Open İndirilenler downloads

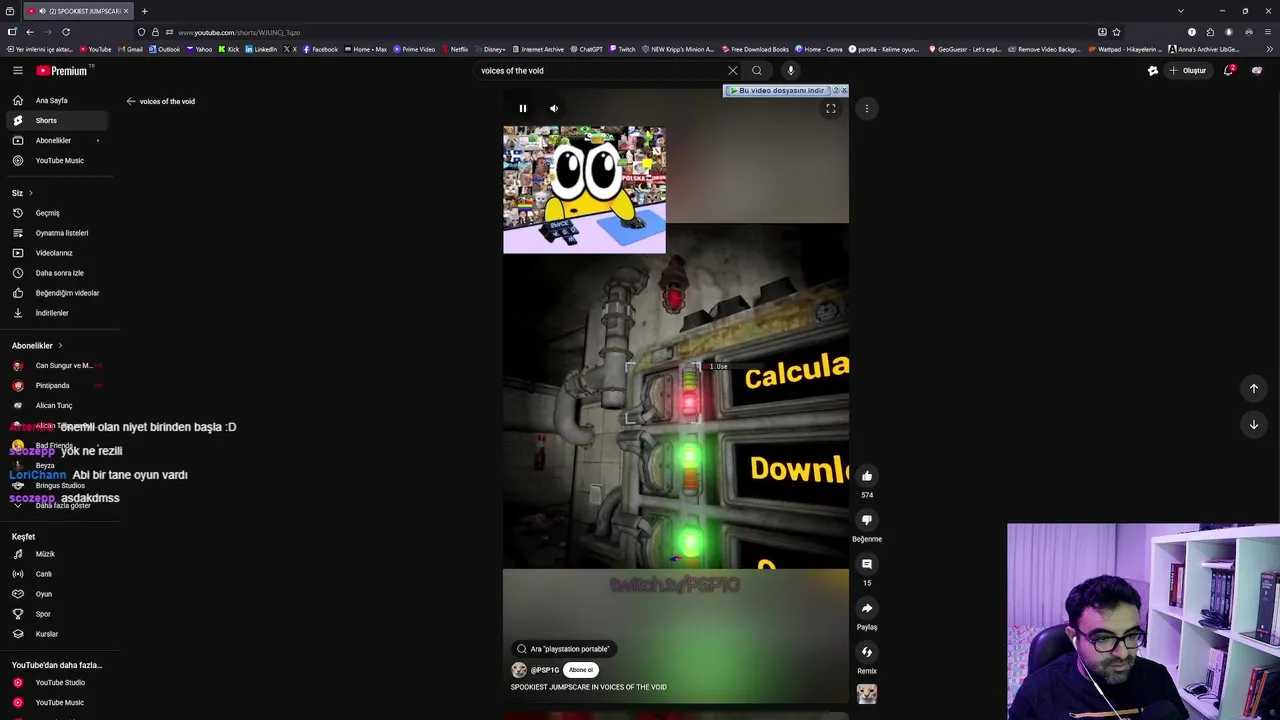pos(57,313)
